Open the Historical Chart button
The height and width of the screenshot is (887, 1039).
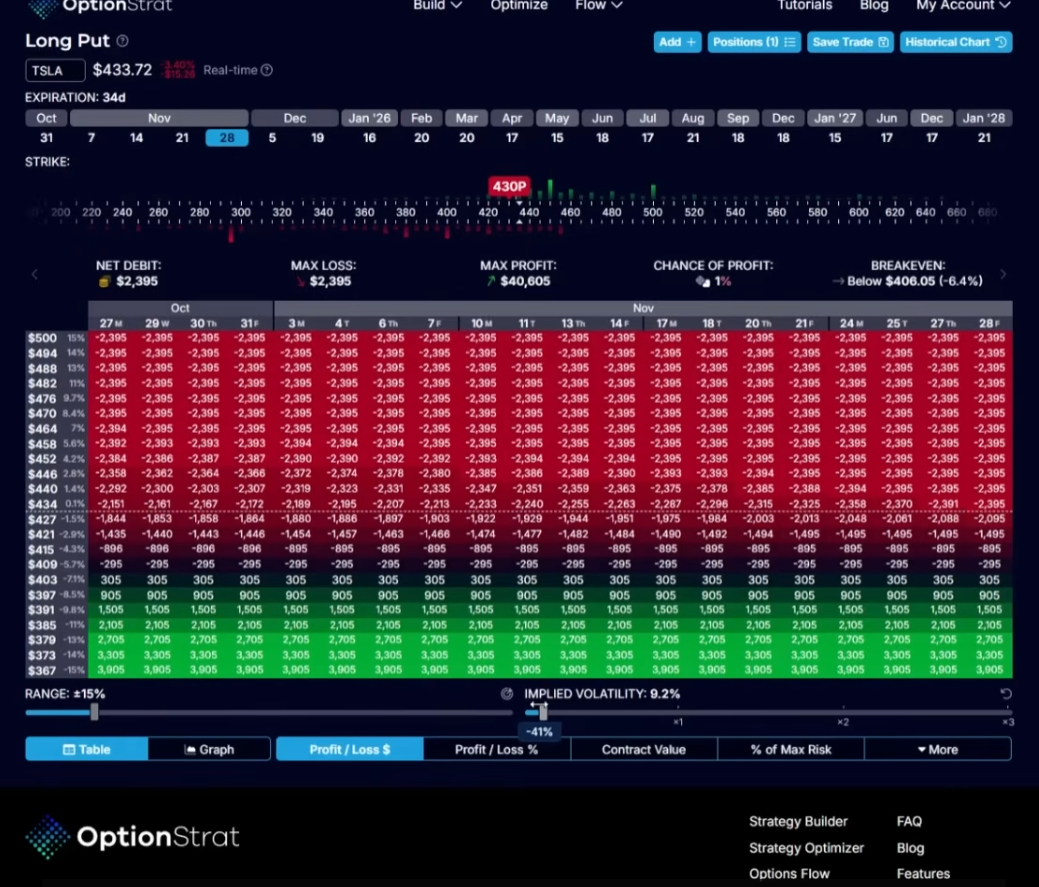tap(955, 42)
